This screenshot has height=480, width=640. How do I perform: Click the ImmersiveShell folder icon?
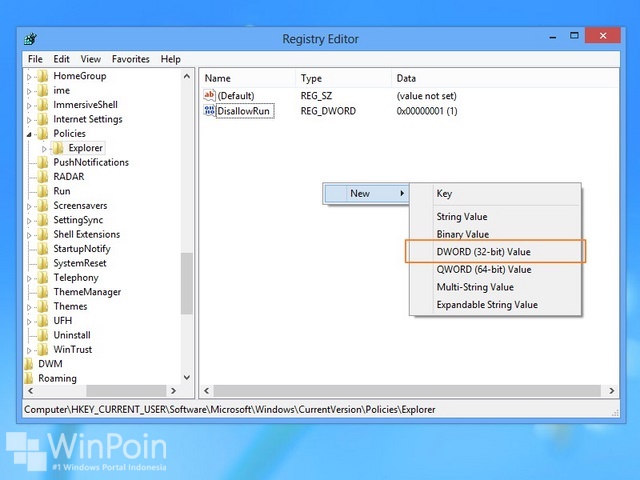tap(43, 105)
